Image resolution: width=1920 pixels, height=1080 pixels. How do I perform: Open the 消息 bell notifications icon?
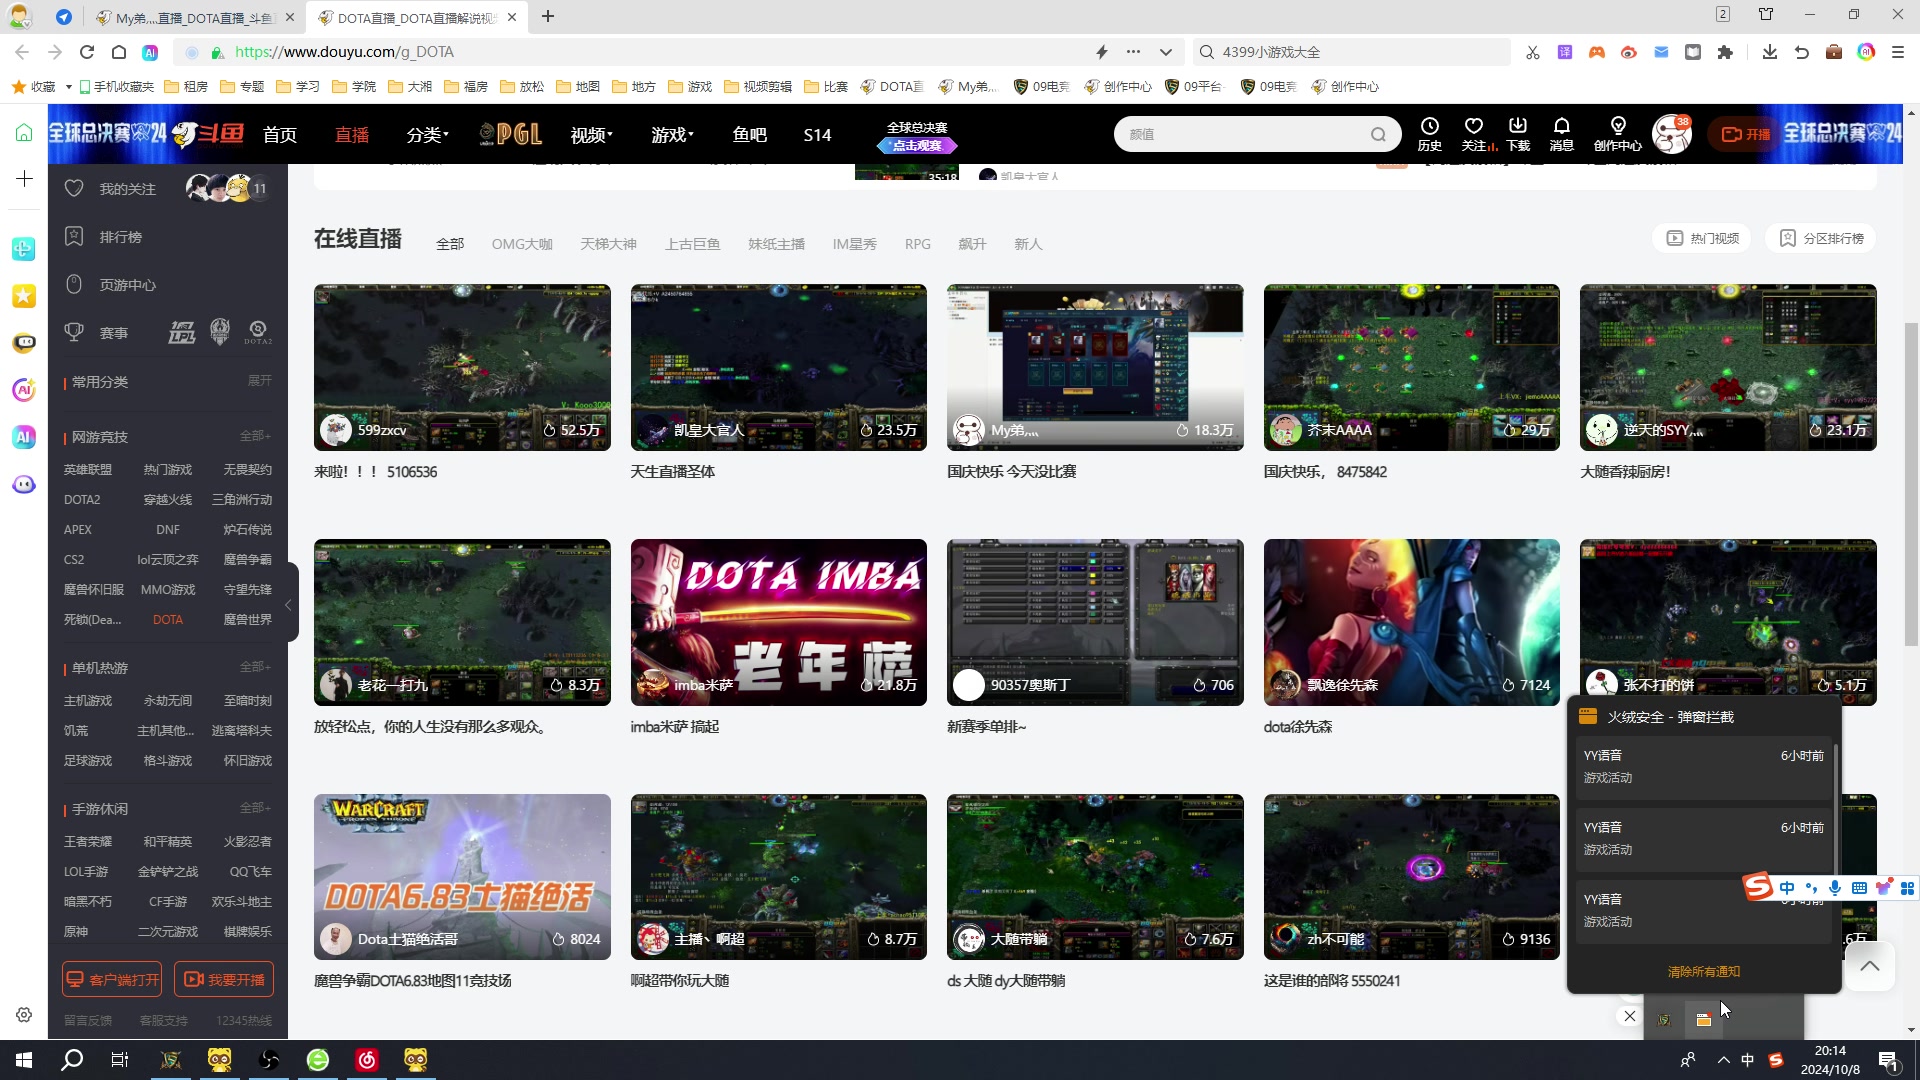click(x=1561, y=133)
